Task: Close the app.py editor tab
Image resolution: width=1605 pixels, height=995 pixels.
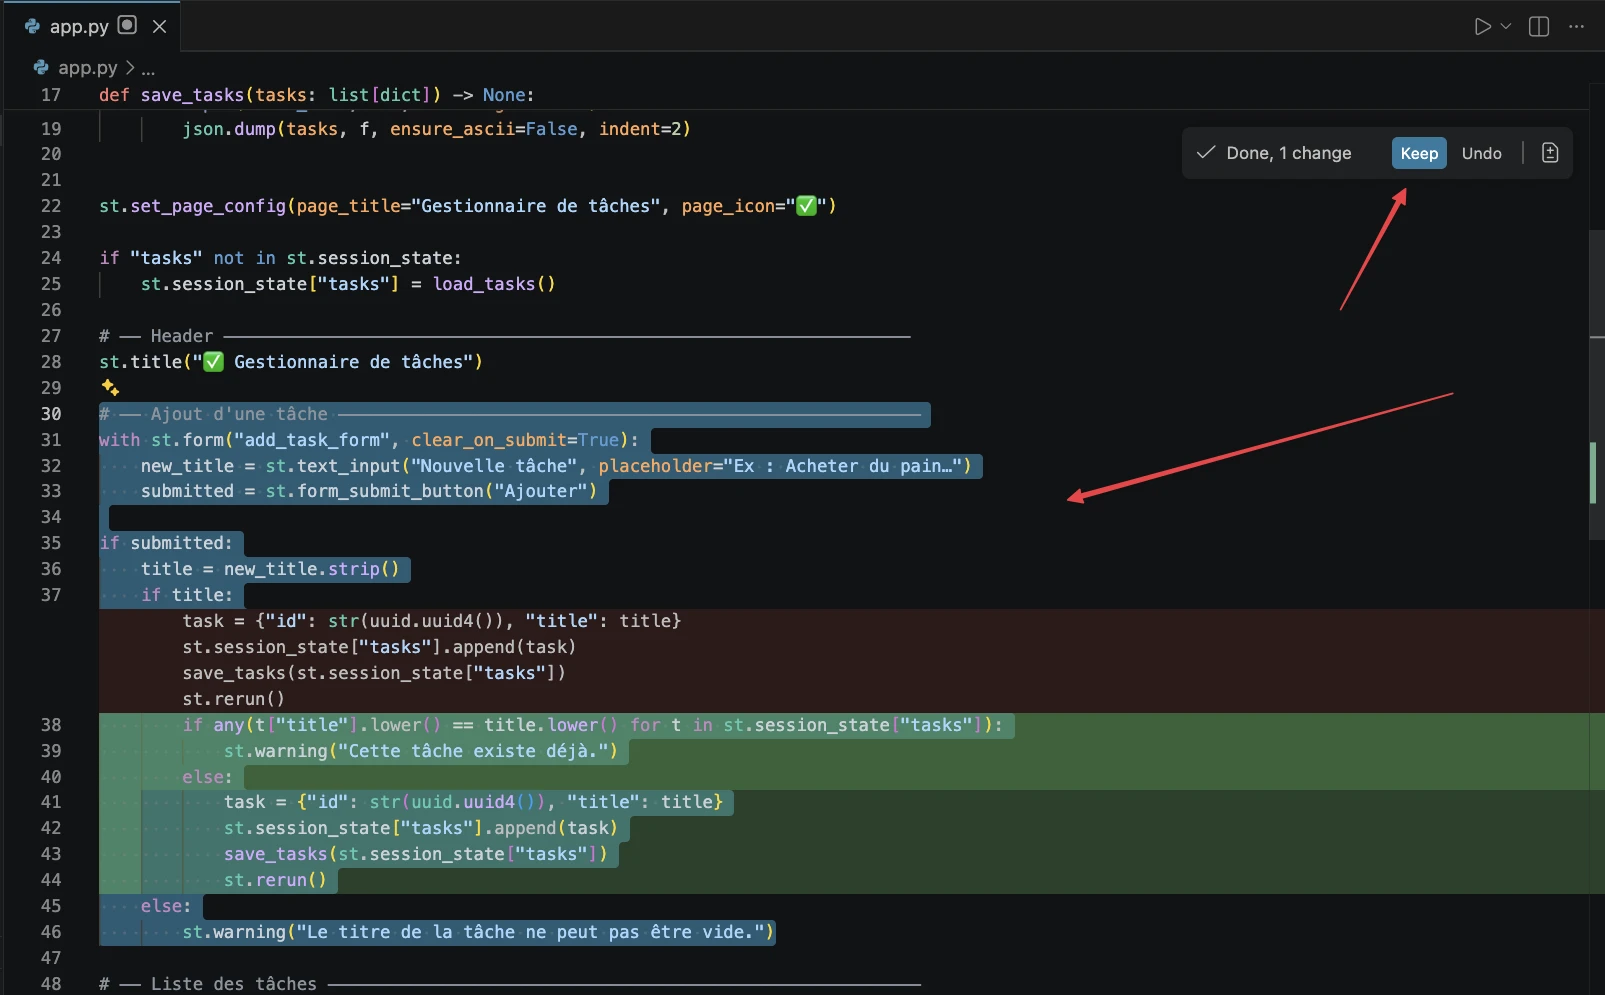Action: [159, 26]
